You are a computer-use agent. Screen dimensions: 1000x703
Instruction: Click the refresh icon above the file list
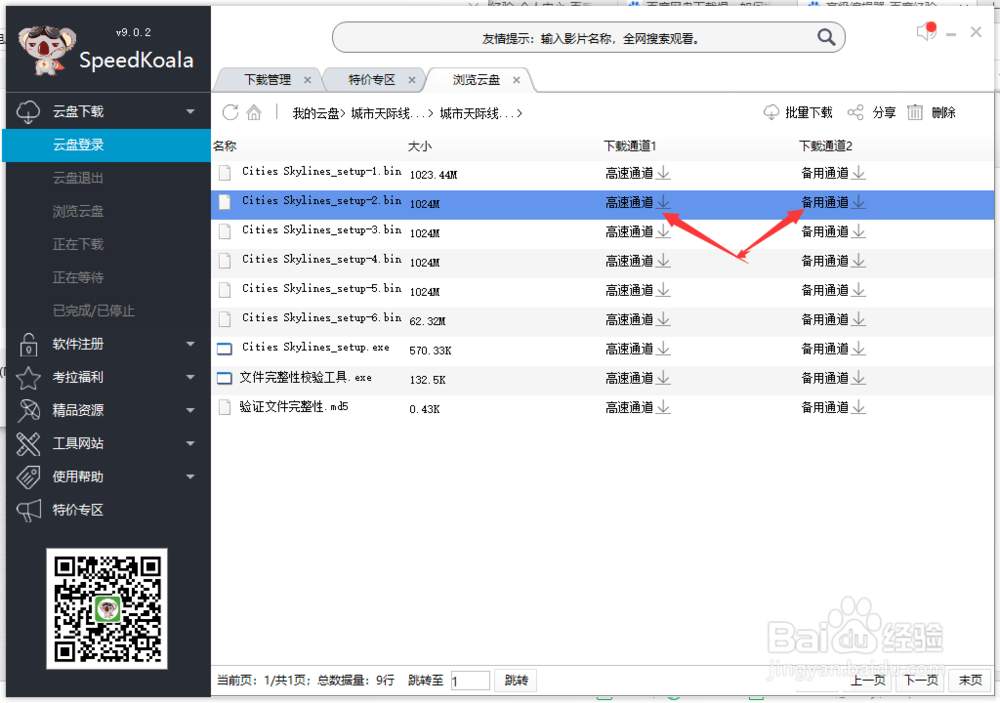tap(232, 112)
